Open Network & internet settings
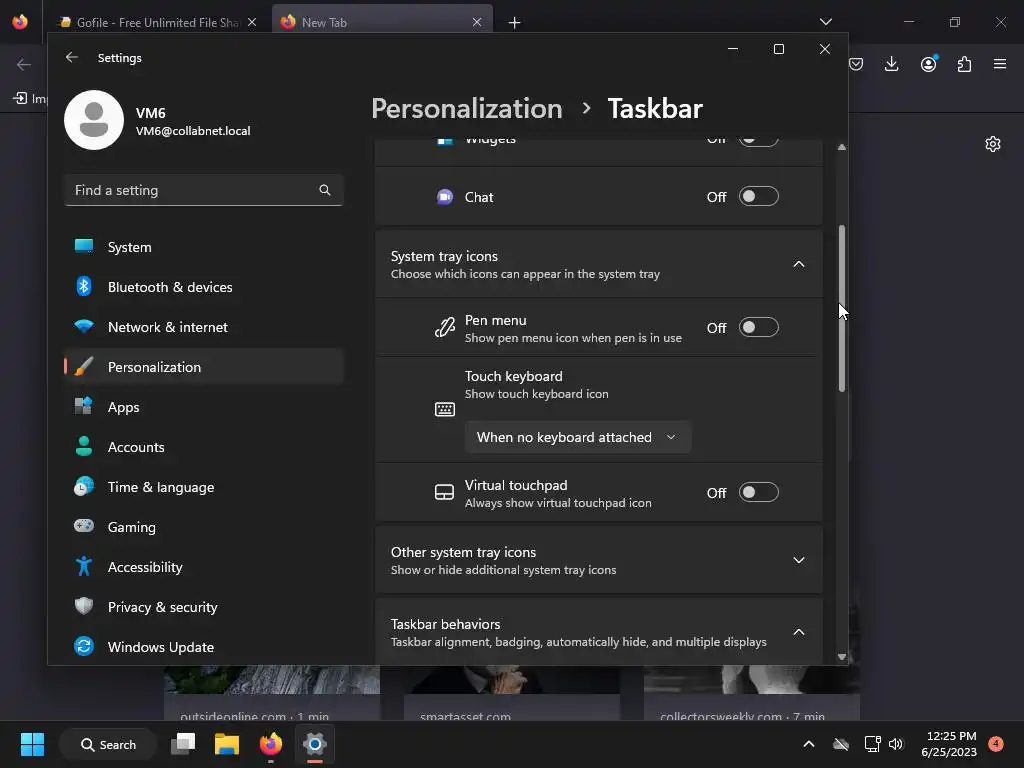Screen dimensions: 1024x768 204,327
